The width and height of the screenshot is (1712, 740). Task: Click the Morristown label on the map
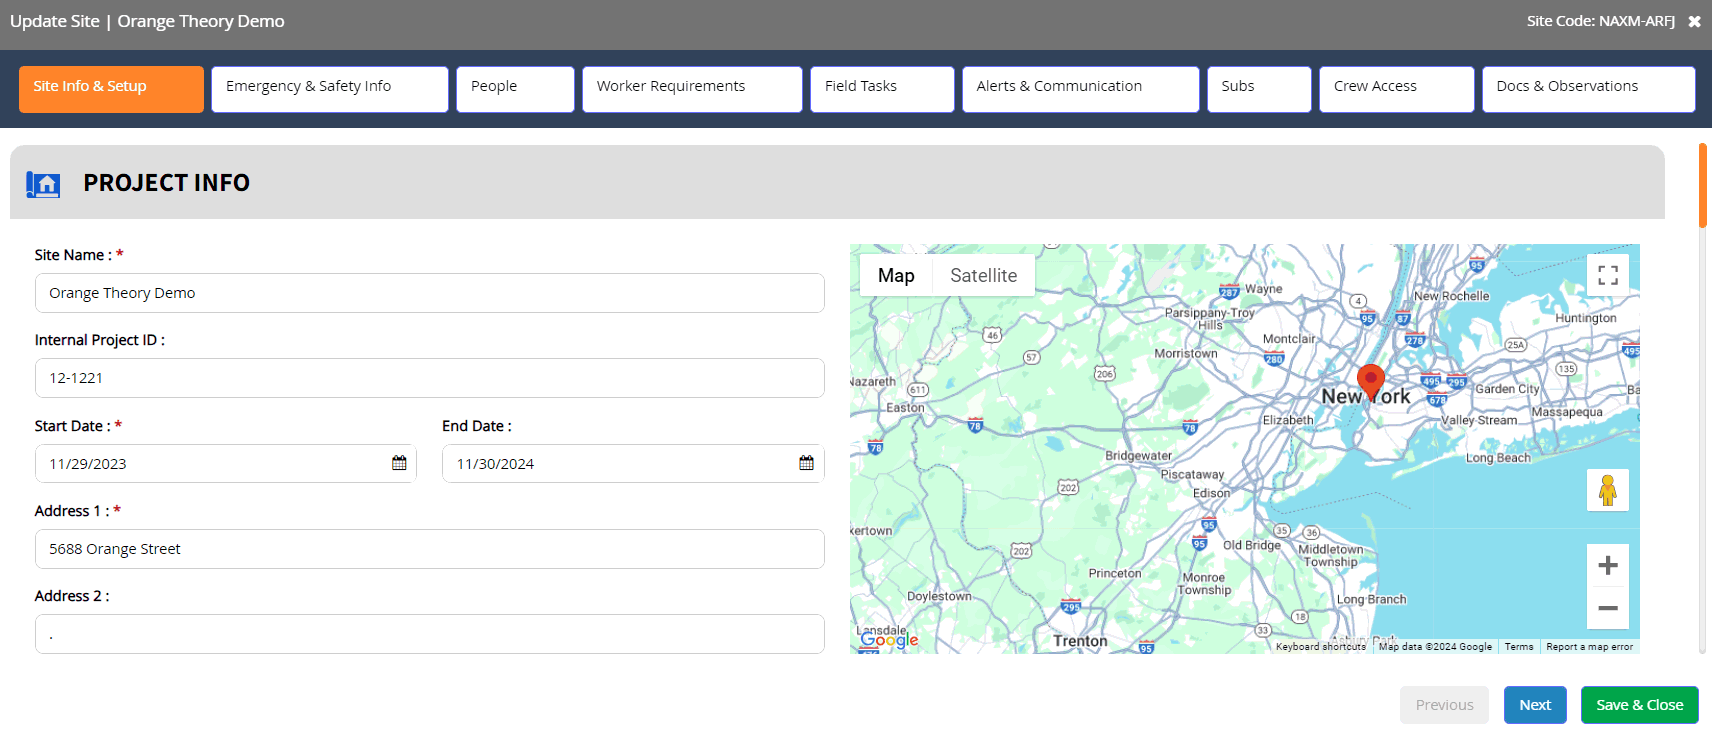point(1186,353)
